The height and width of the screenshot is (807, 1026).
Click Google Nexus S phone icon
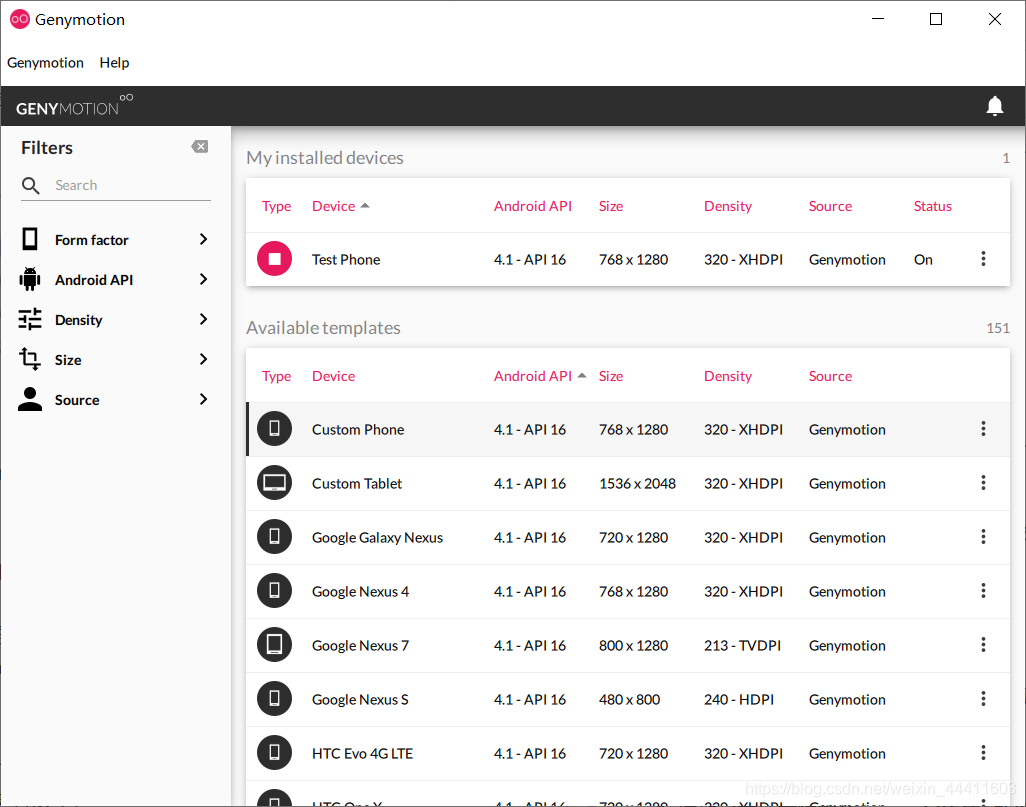point(274,699)
